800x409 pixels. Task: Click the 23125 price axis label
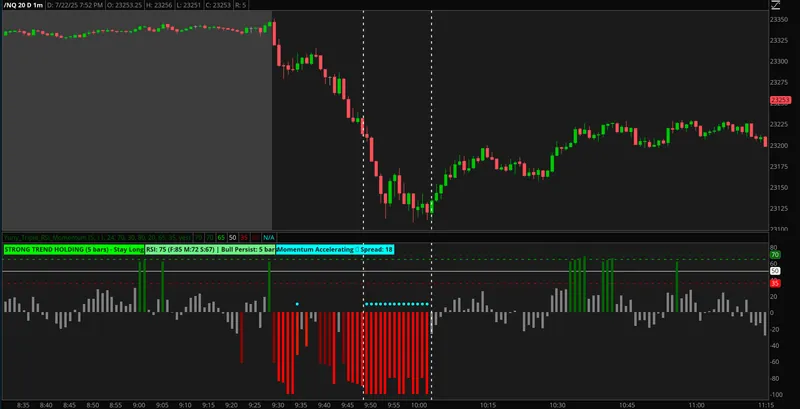point(780,208)
